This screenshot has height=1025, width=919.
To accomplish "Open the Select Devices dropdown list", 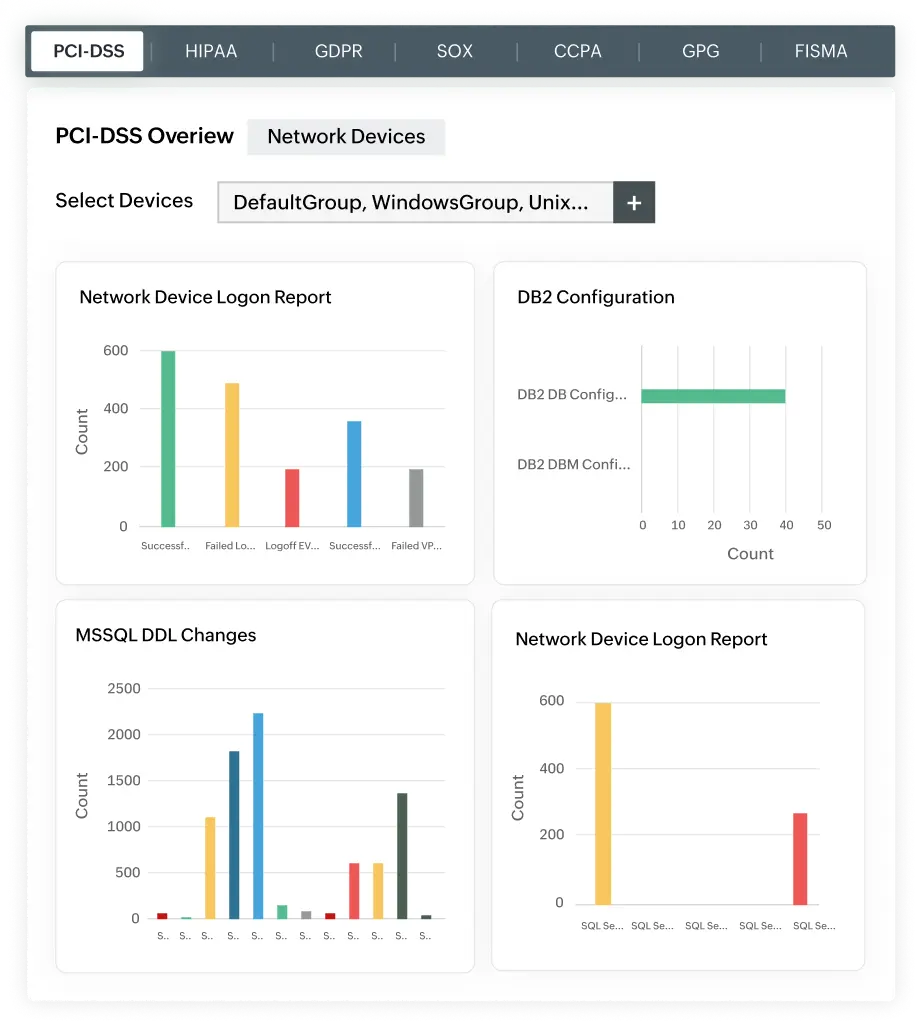I will coord(417,202).
